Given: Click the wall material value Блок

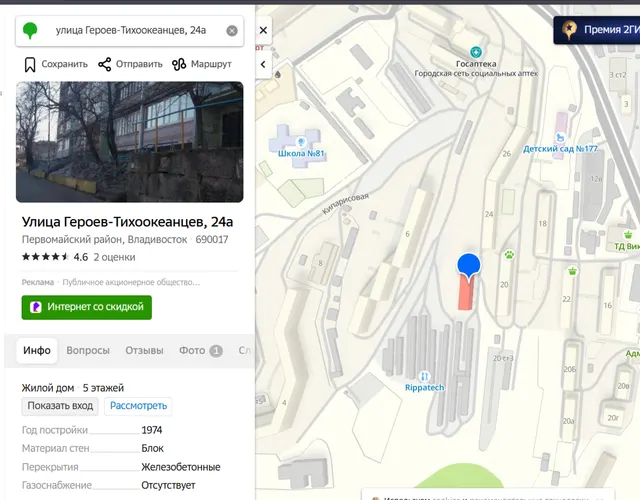Looking at the screenshot, I should [x=152, y=449].
